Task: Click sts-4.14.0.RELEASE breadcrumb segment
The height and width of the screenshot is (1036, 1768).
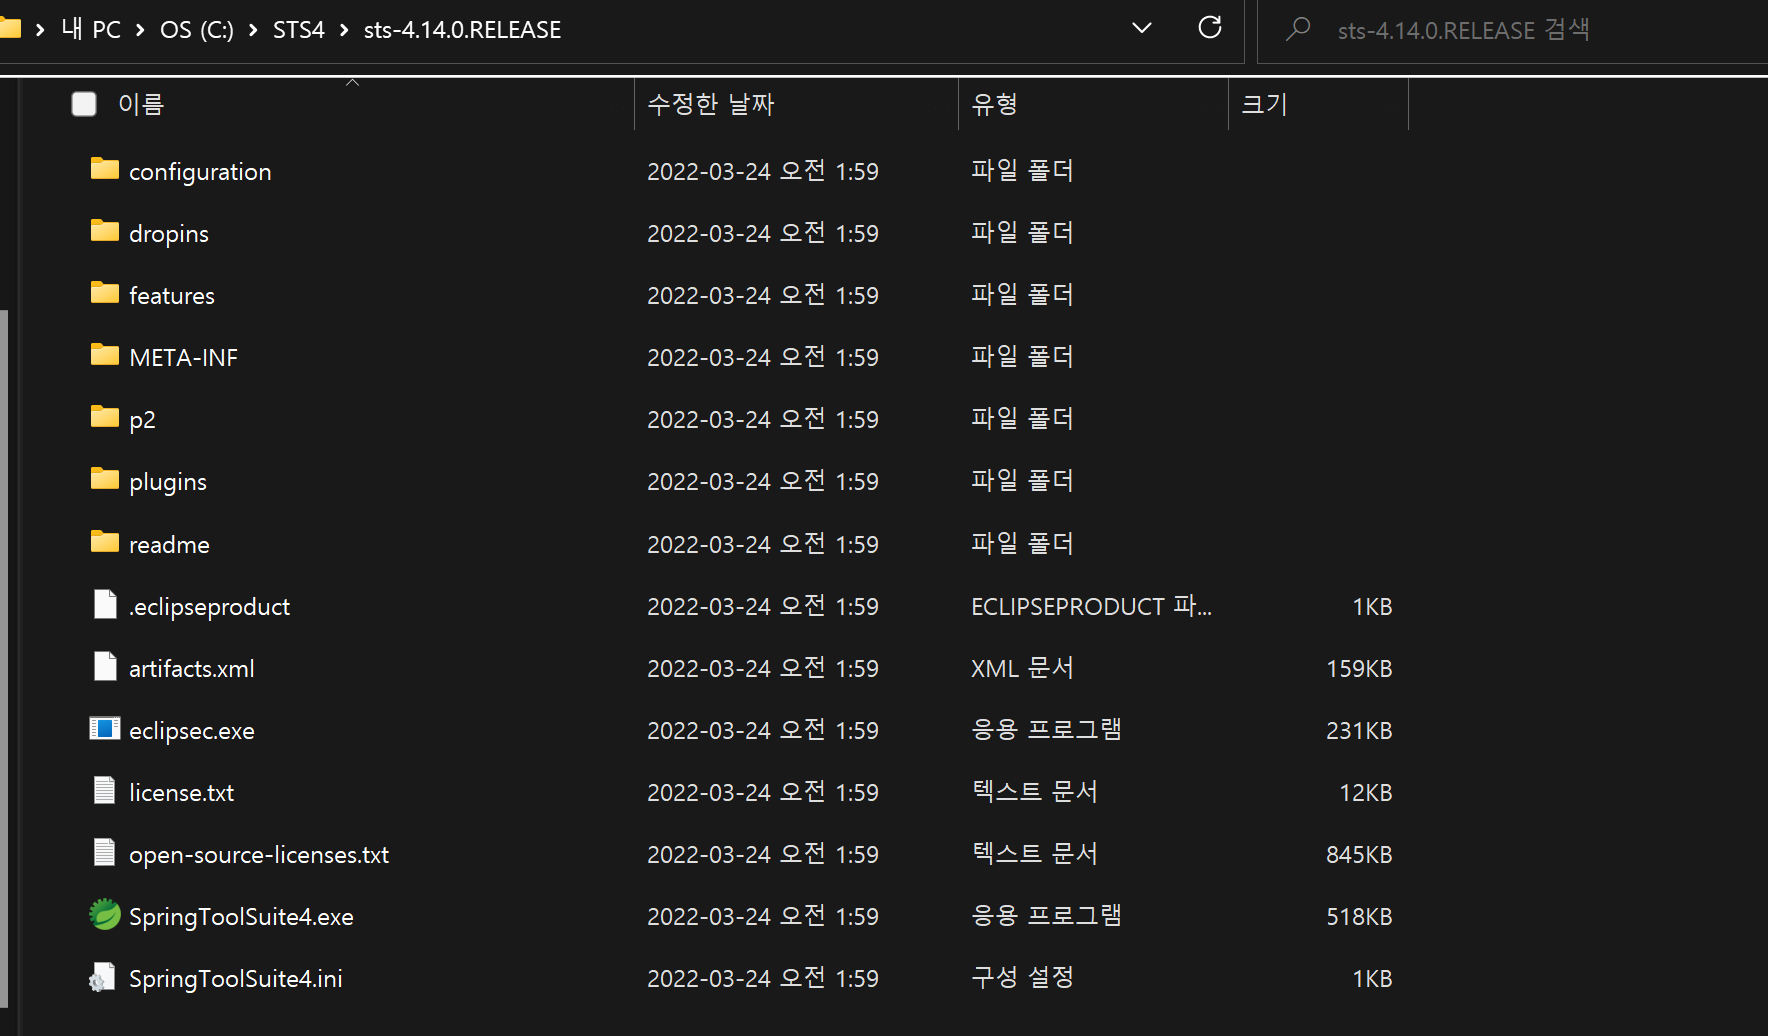Action: pyautogui.click(x=463, y=29)
